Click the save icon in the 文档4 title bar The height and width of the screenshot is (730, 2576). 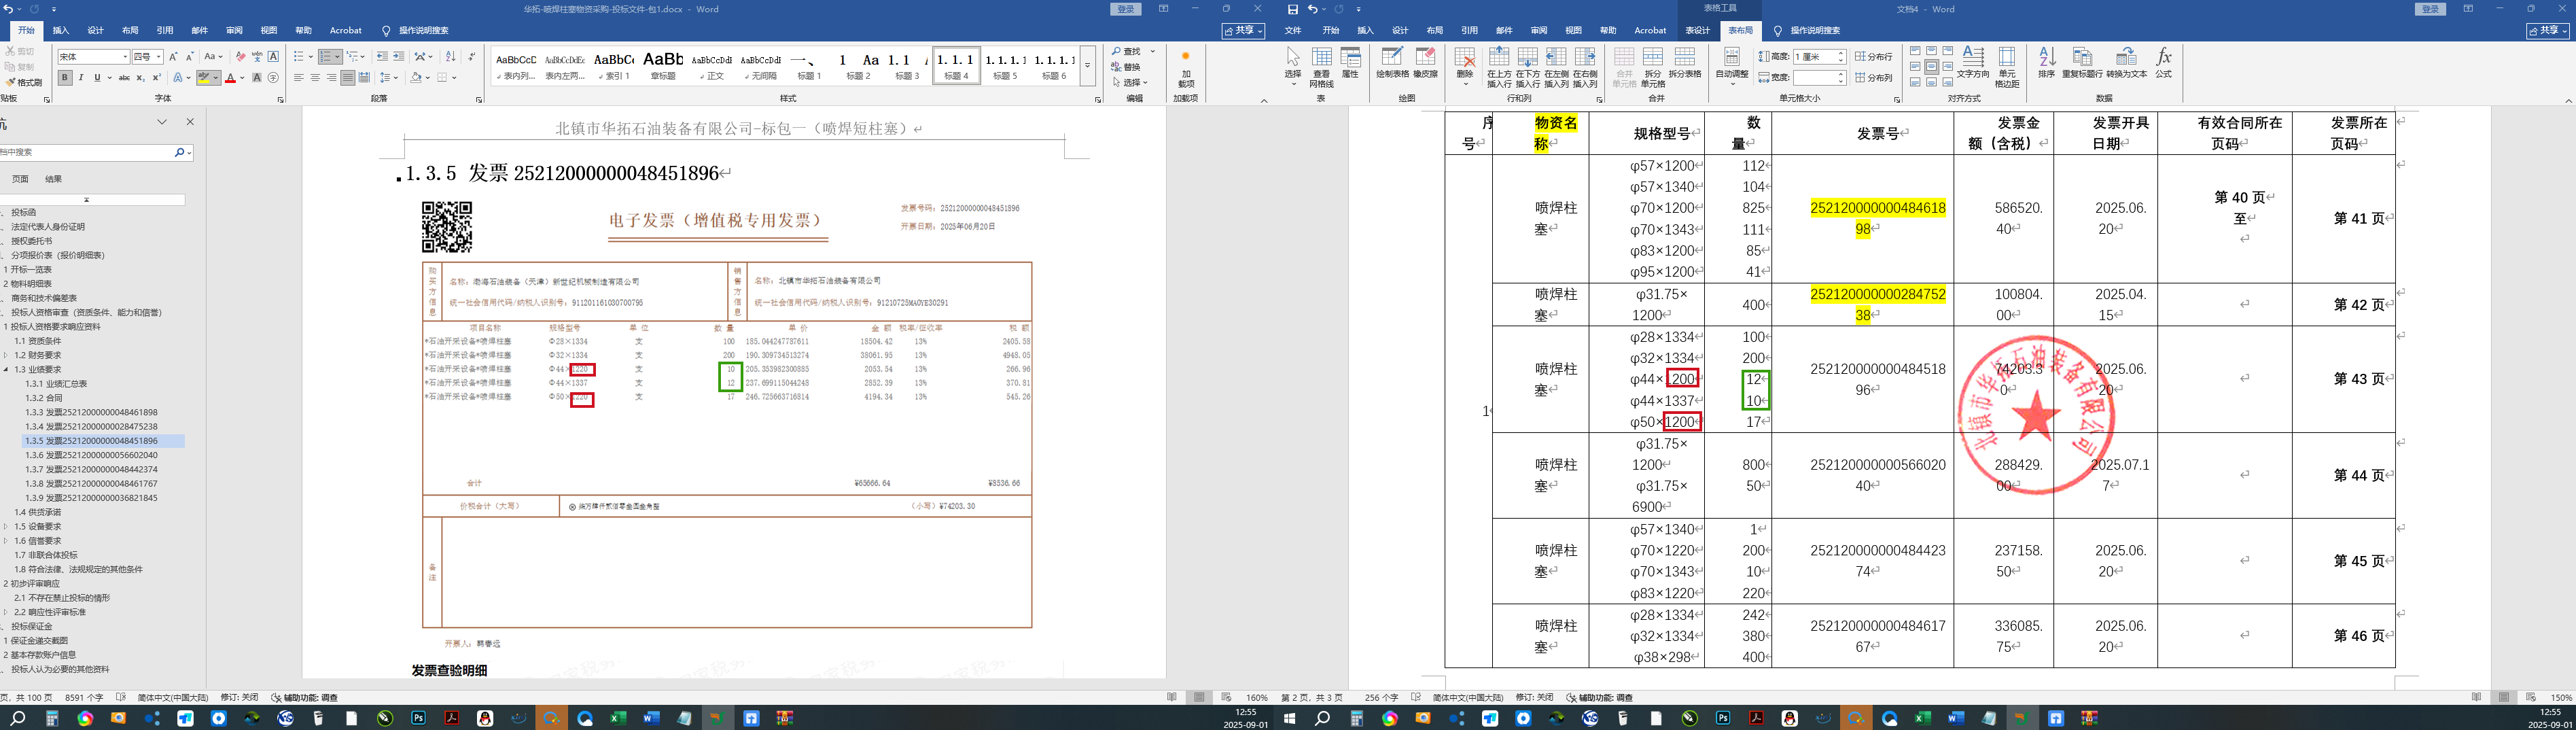(1293, 9)
